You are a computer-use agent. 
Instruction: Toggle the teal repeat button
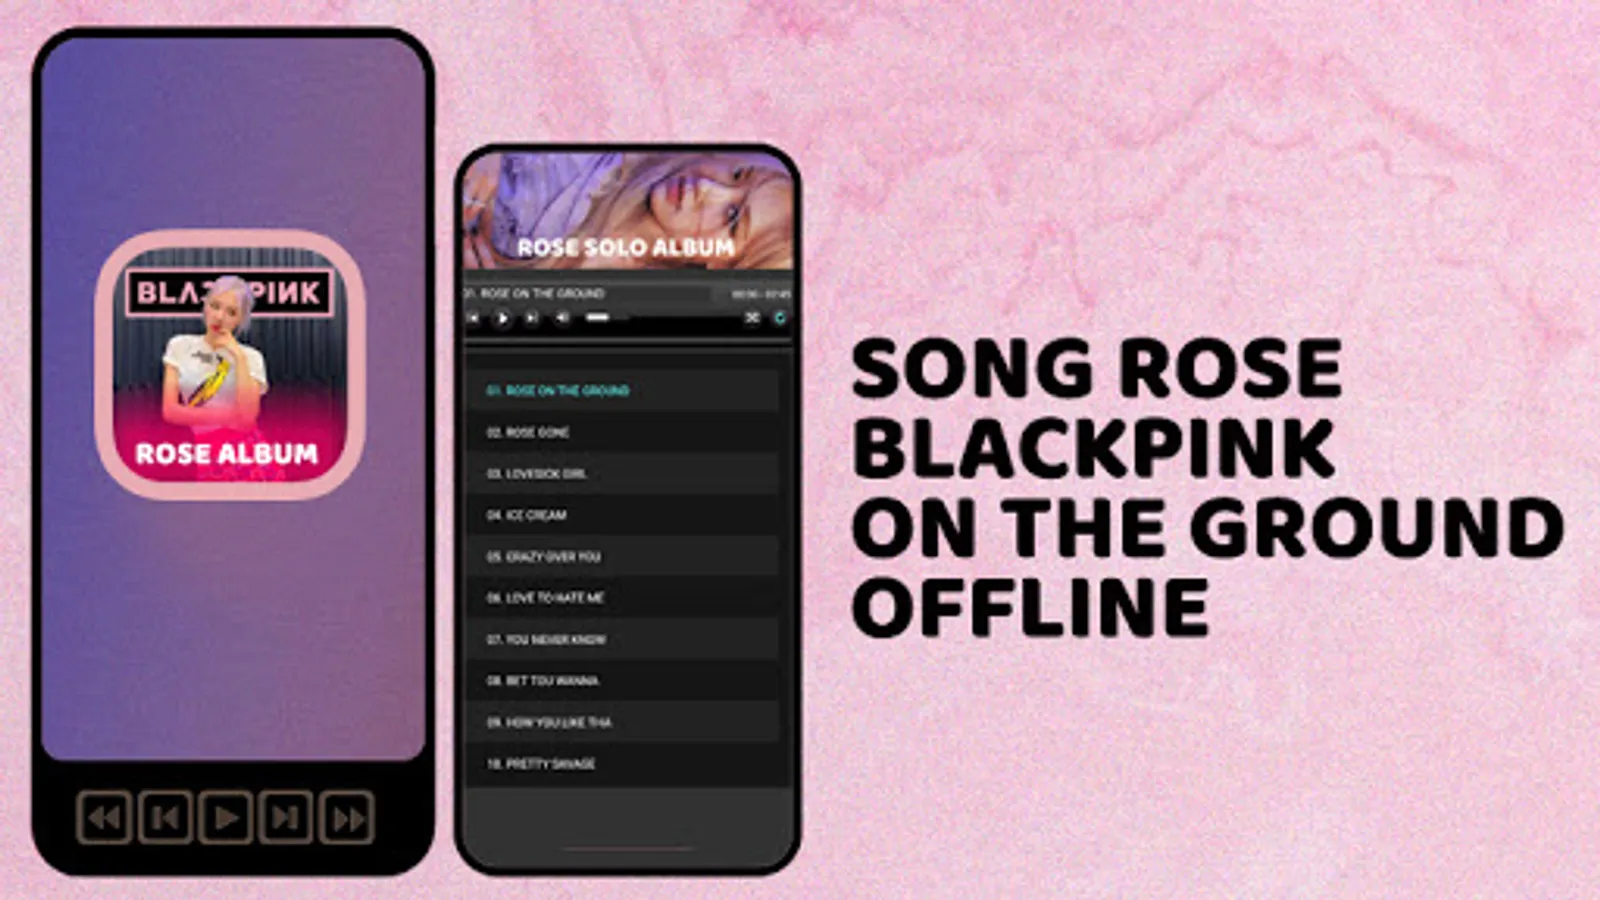coord(779,318)
